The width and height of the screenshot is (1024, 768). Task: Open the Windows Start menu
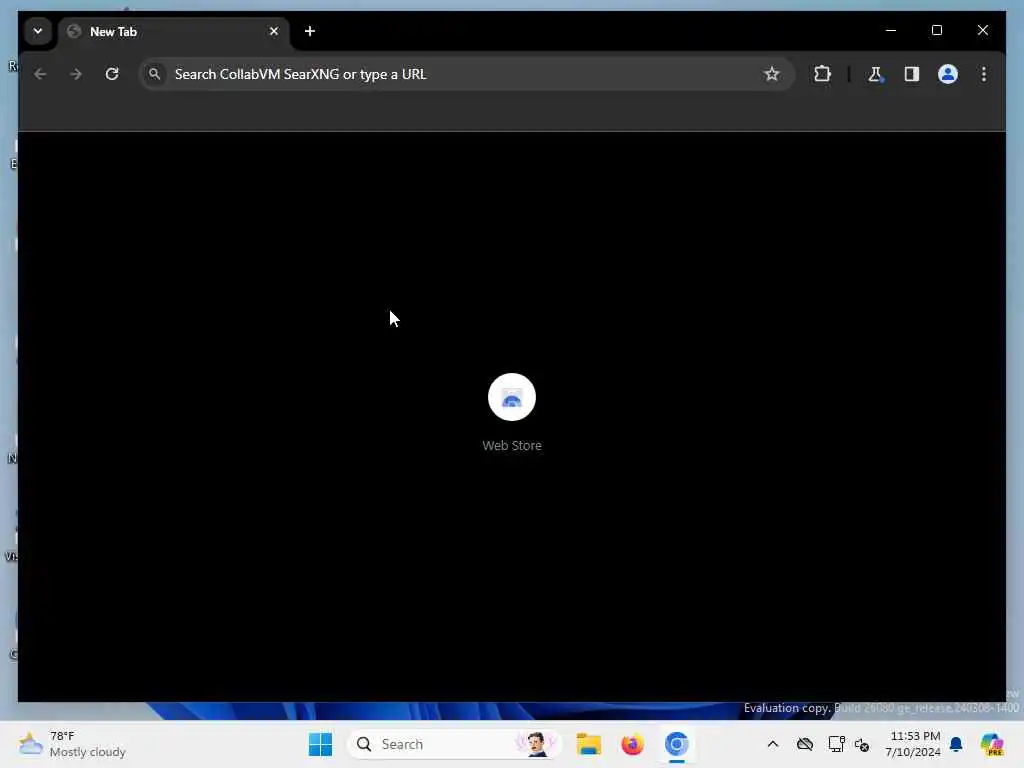[x=321, y=744]
